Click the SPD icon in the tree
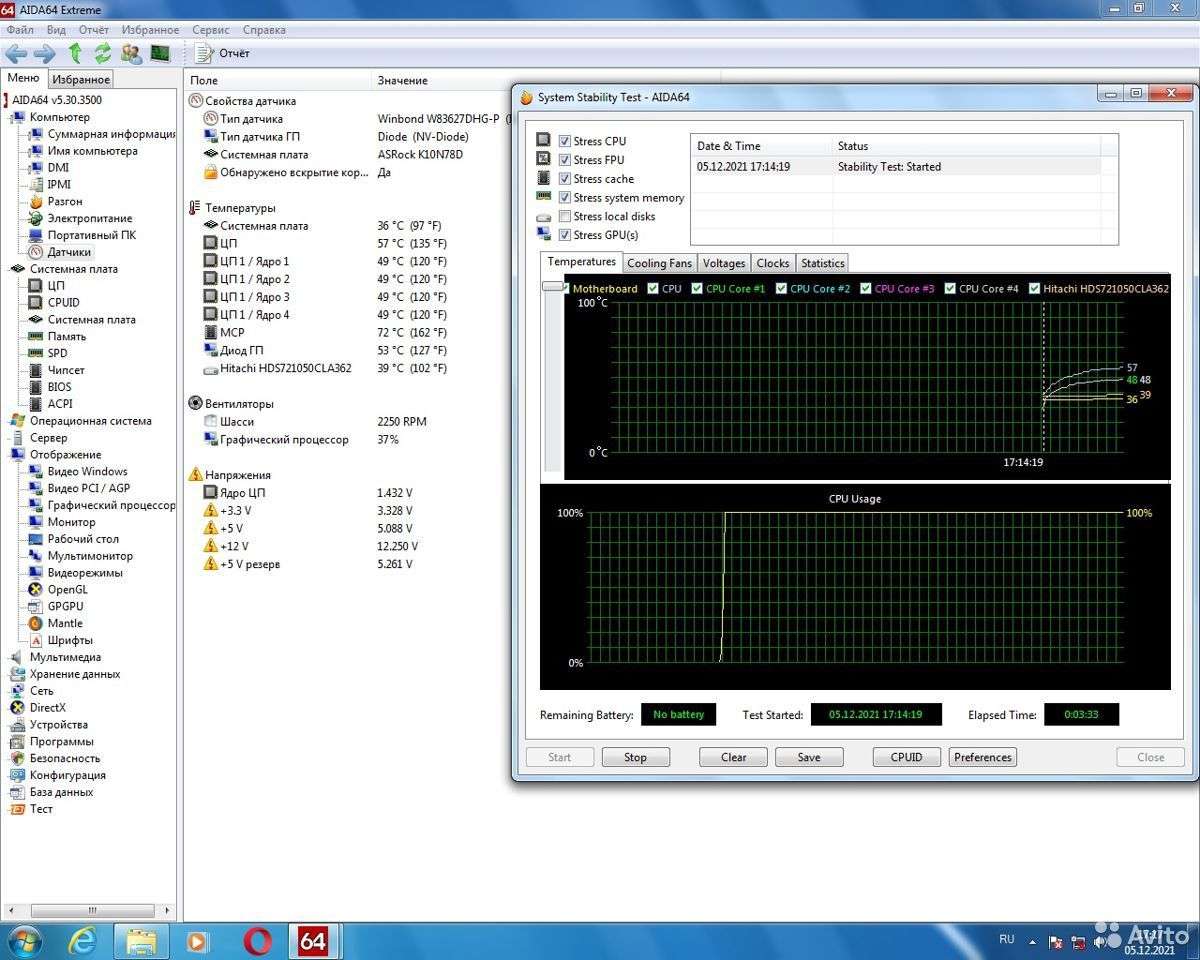The width and height of the screenshot is (1200, 960). click(36, 353)
